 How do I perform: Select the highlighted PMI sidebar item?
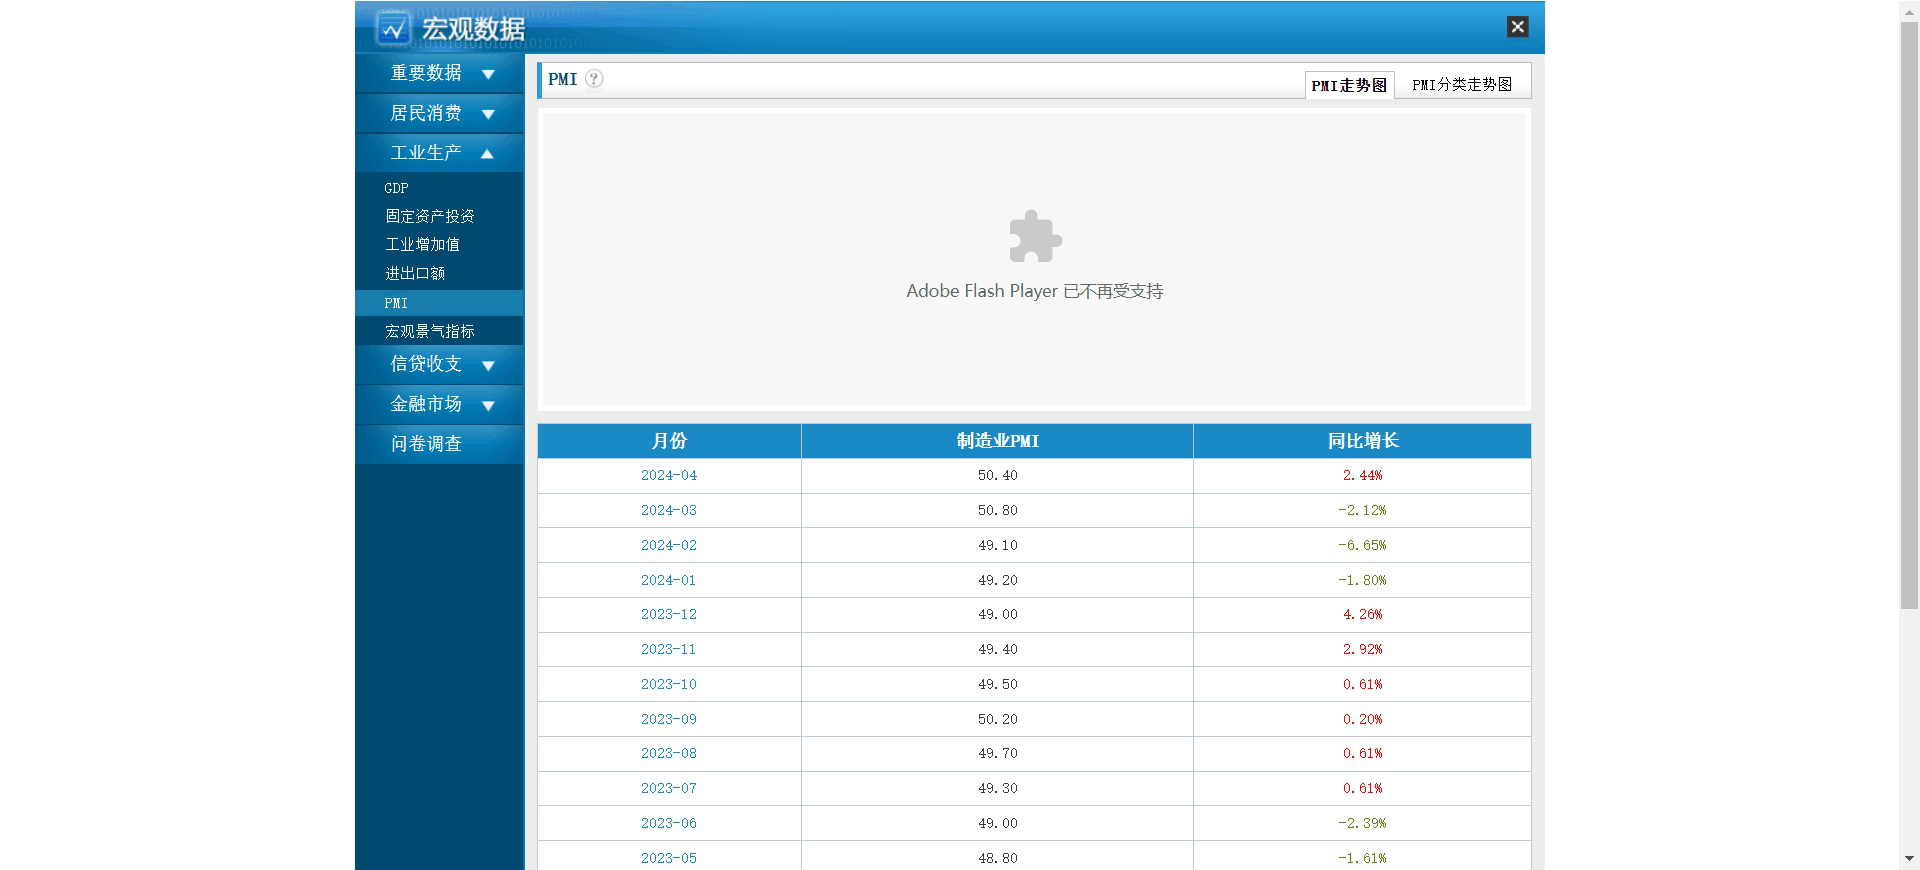439,303
